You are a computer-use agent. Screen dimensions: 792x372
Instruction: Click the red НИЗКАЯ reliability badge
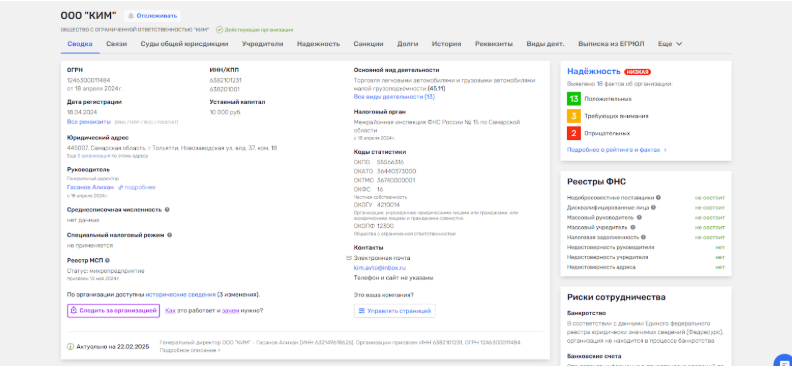tap(637, 72)
